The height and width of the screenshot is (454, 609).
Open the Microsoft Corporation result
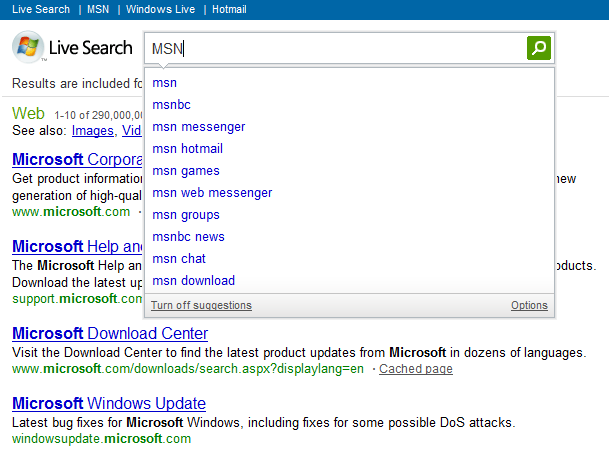coord(77,159)
